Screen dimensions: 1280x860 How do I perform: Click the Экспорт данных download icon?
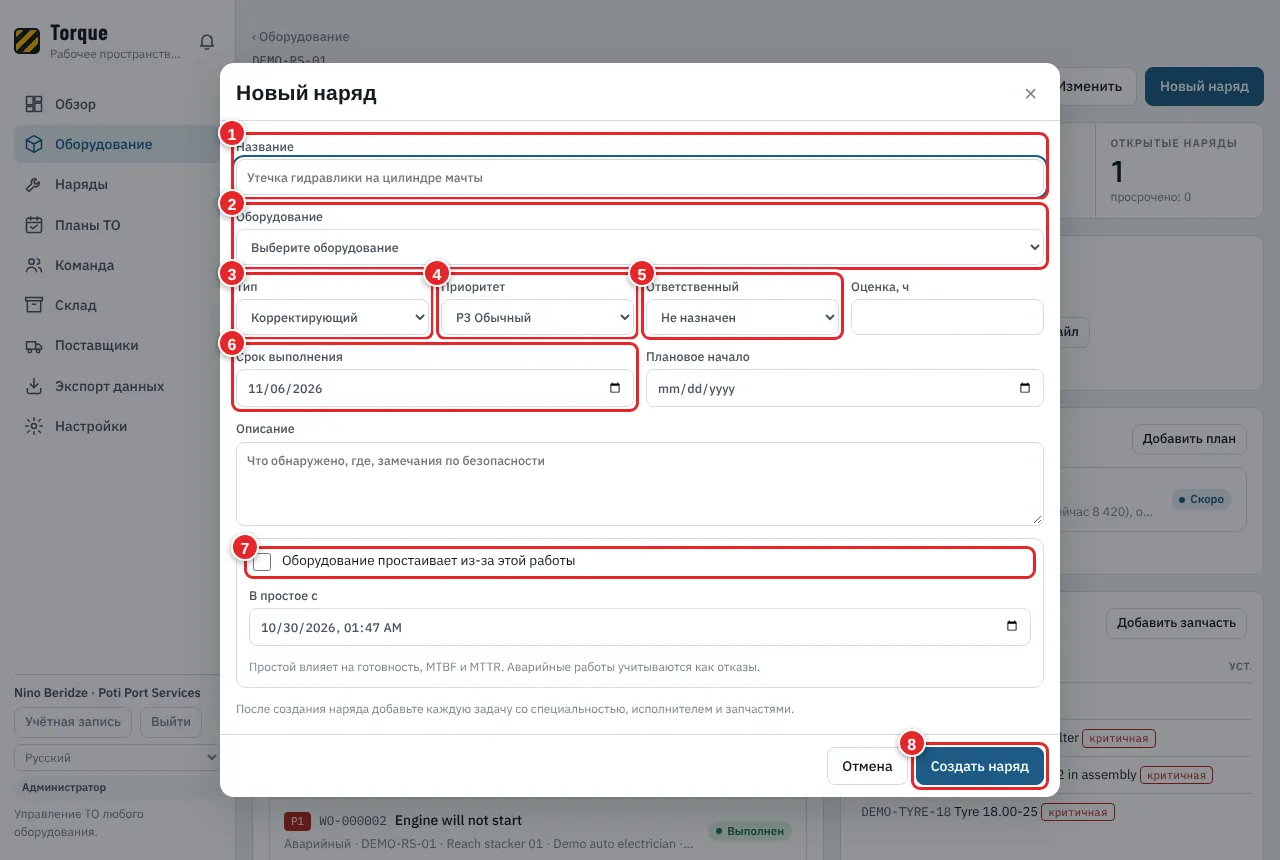click(x=34, y=386)
